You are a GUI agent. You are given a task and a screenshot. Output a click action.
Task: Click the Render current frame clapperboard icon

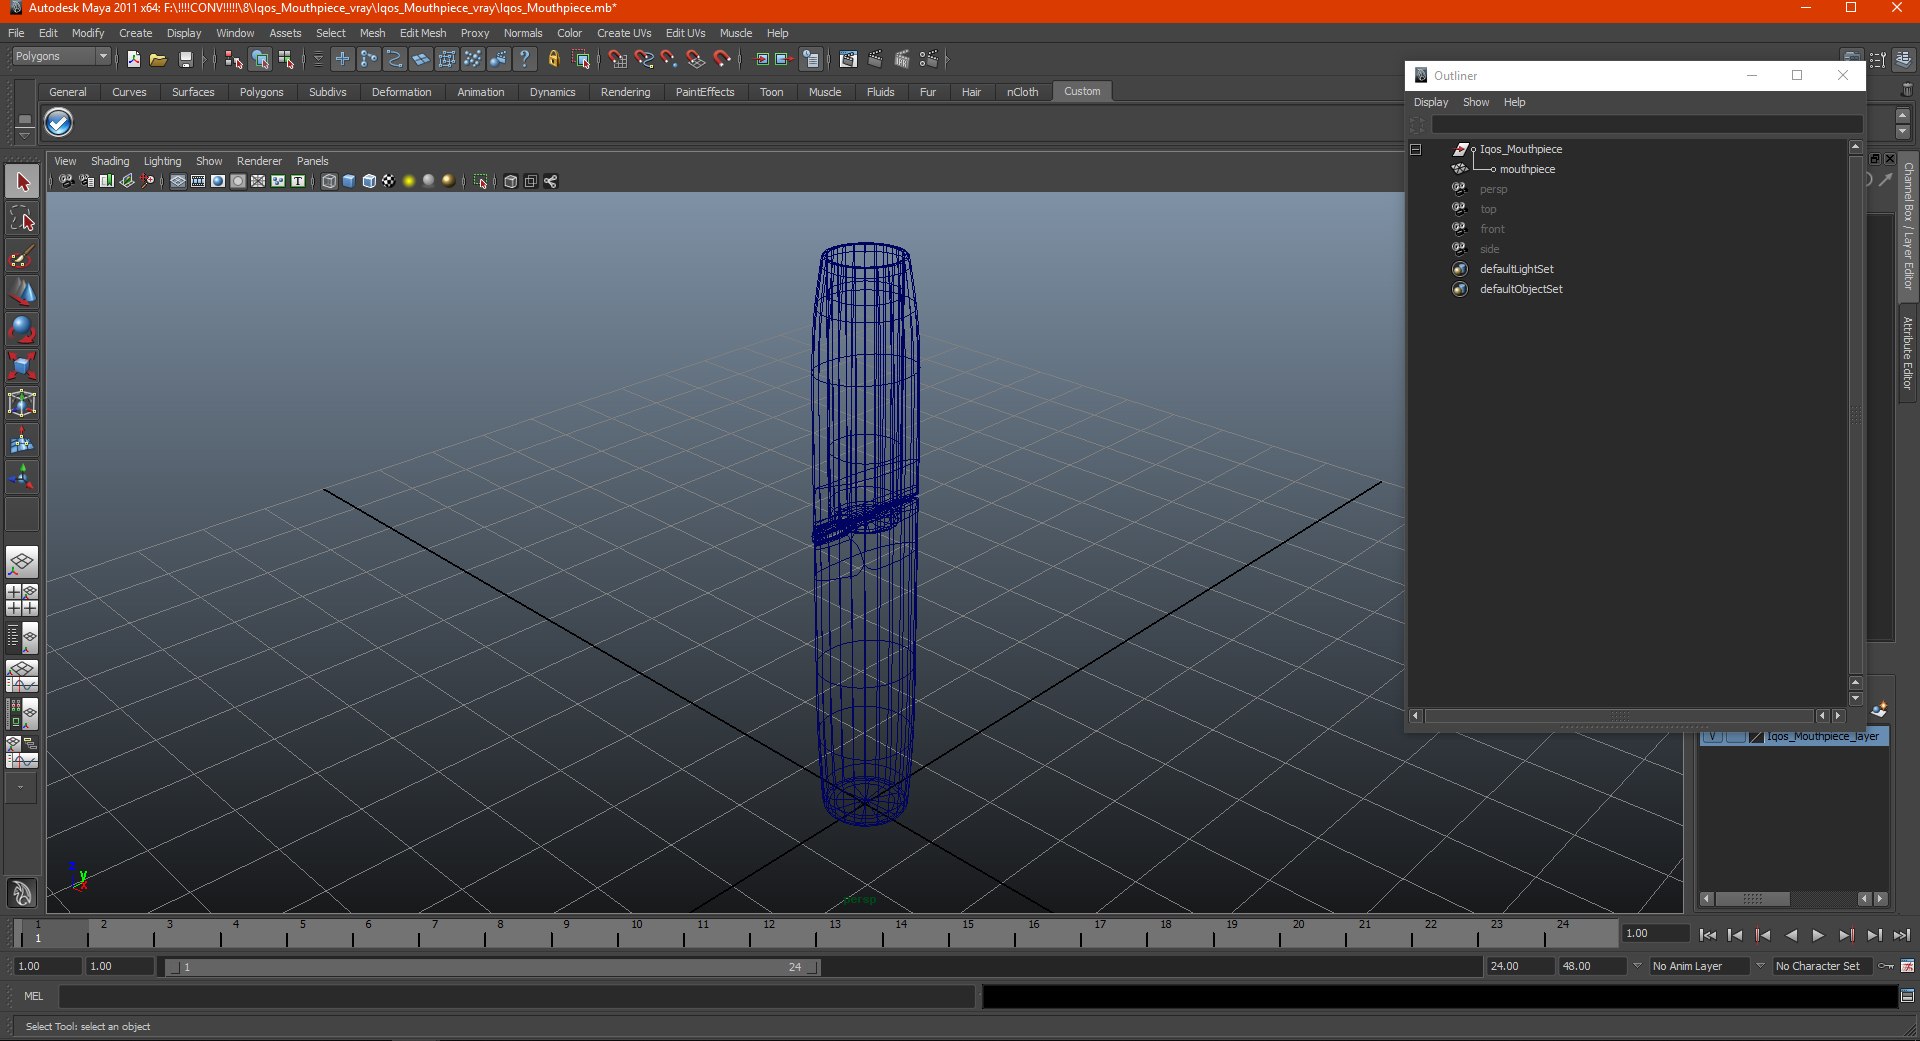click(x=875, y=60)
